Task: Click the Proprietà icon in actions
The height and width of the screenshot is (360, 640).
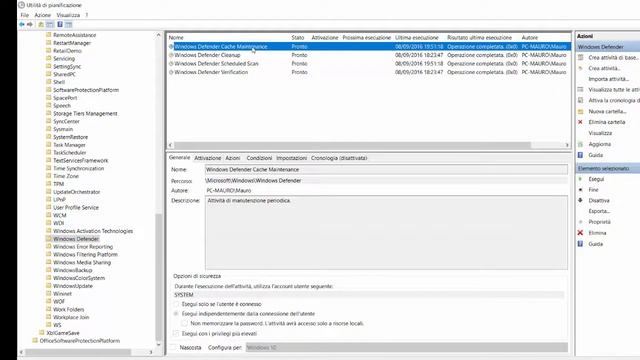Action: [x=580, y=222]
